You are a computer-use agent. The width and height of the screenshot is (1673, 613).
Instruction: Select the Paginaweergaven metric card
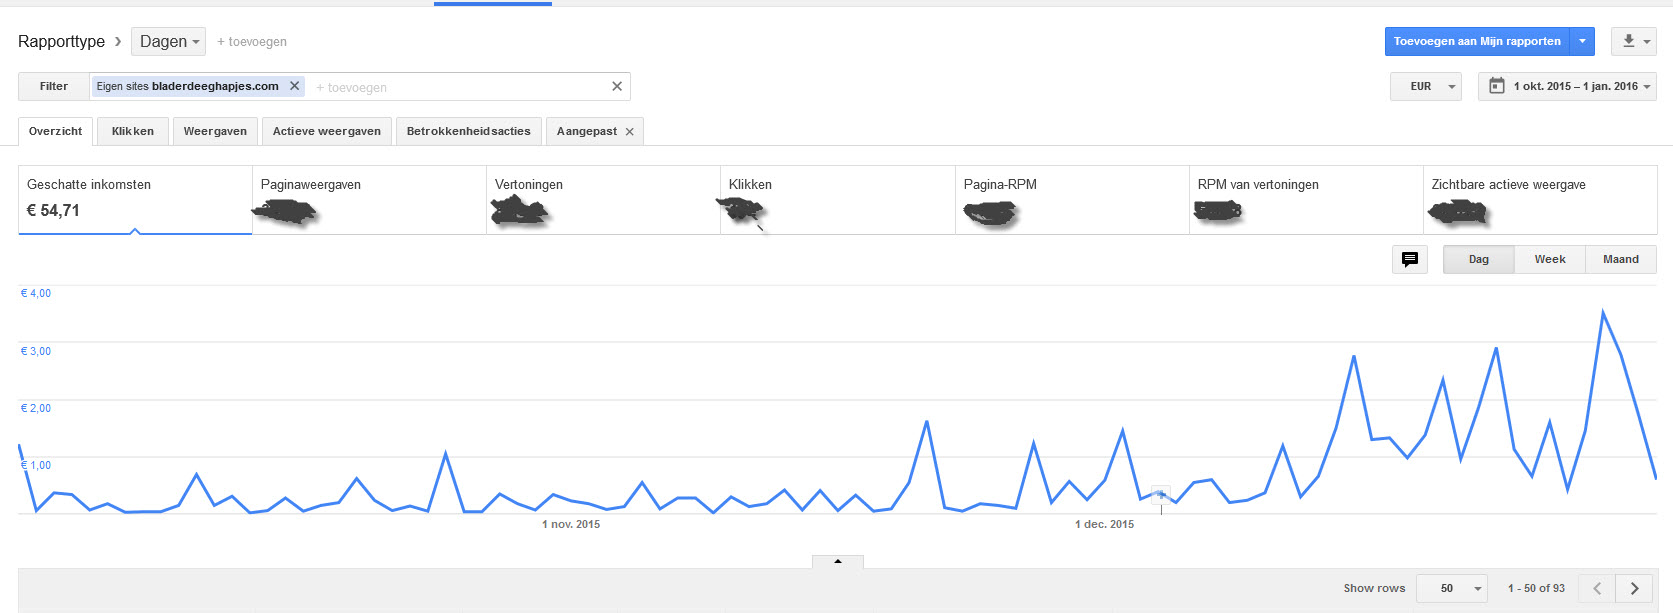point(369,200)
